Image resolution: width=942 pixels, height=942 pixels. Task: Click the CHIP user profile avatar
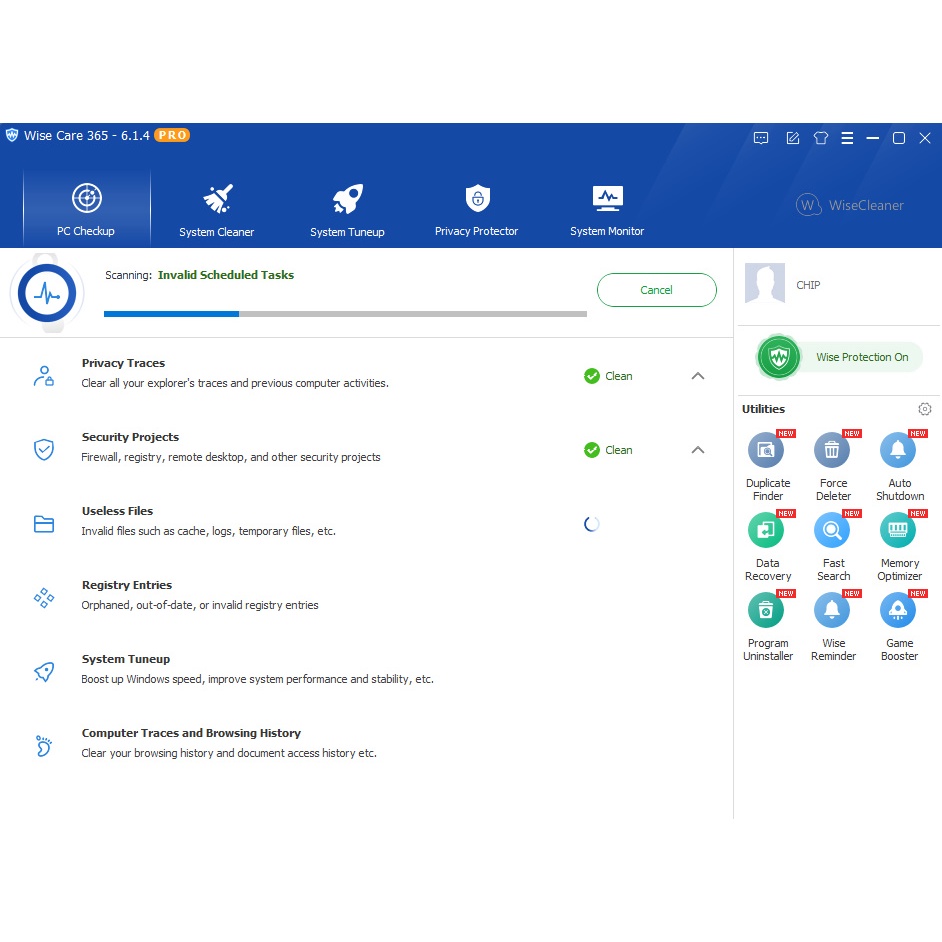coord(765,285)
